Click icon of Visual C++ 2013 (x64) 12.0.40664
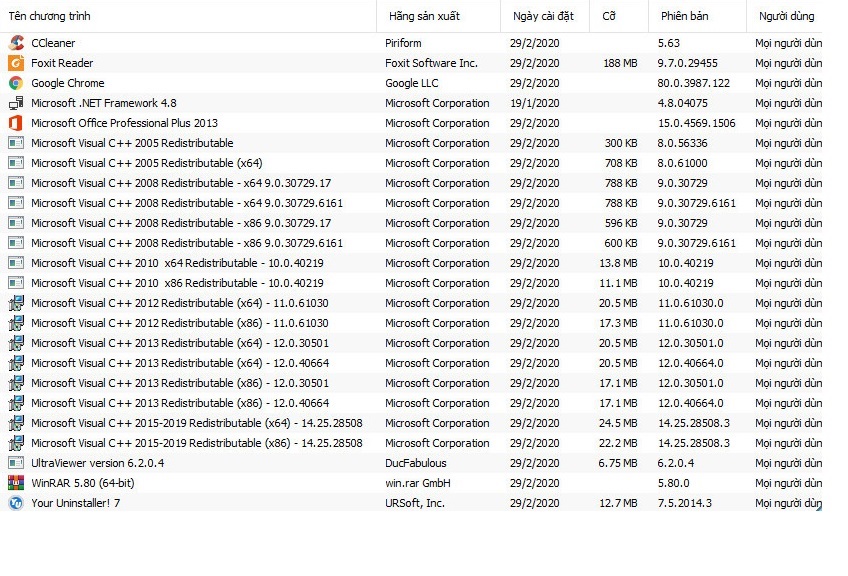Image resolution: width=848 pixels, height=576 pixels. [x=16, y=363]
